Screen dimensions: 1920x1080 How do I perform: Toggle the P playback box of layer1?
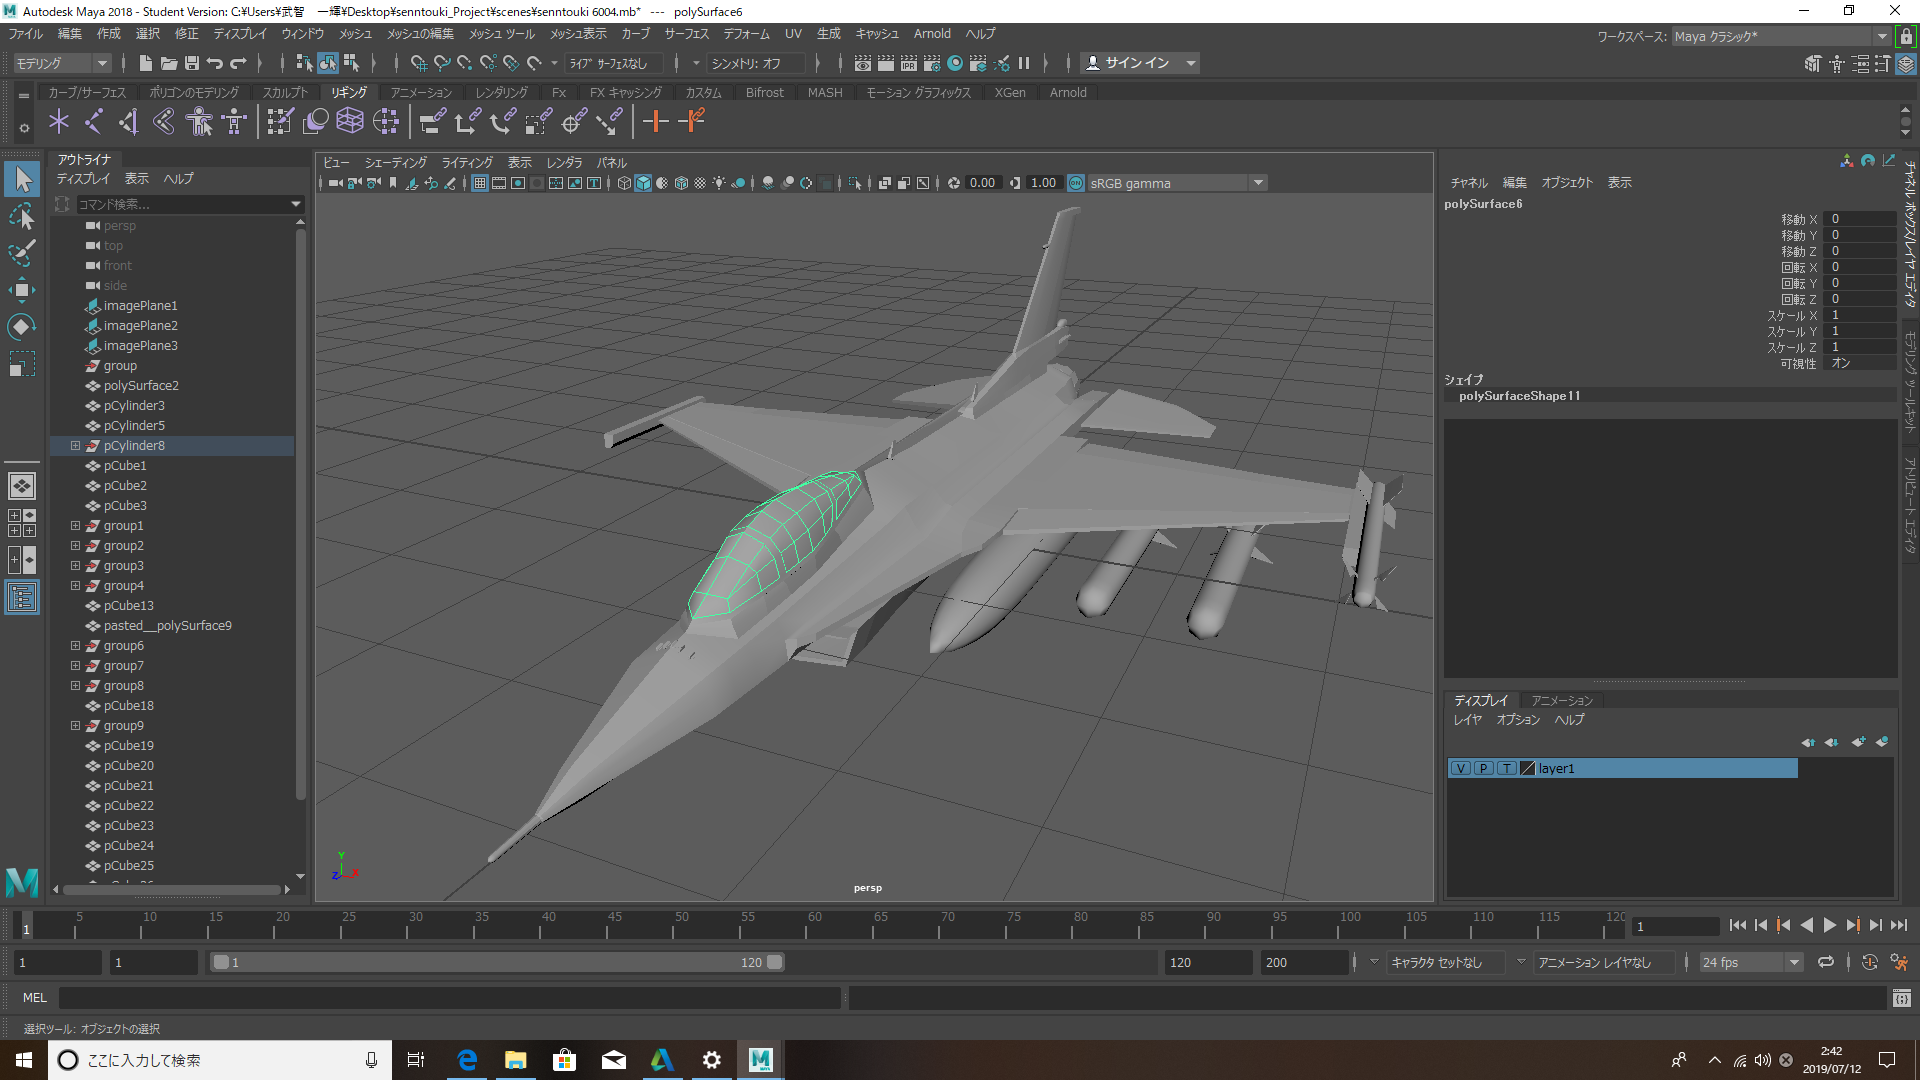(1484, 768)
